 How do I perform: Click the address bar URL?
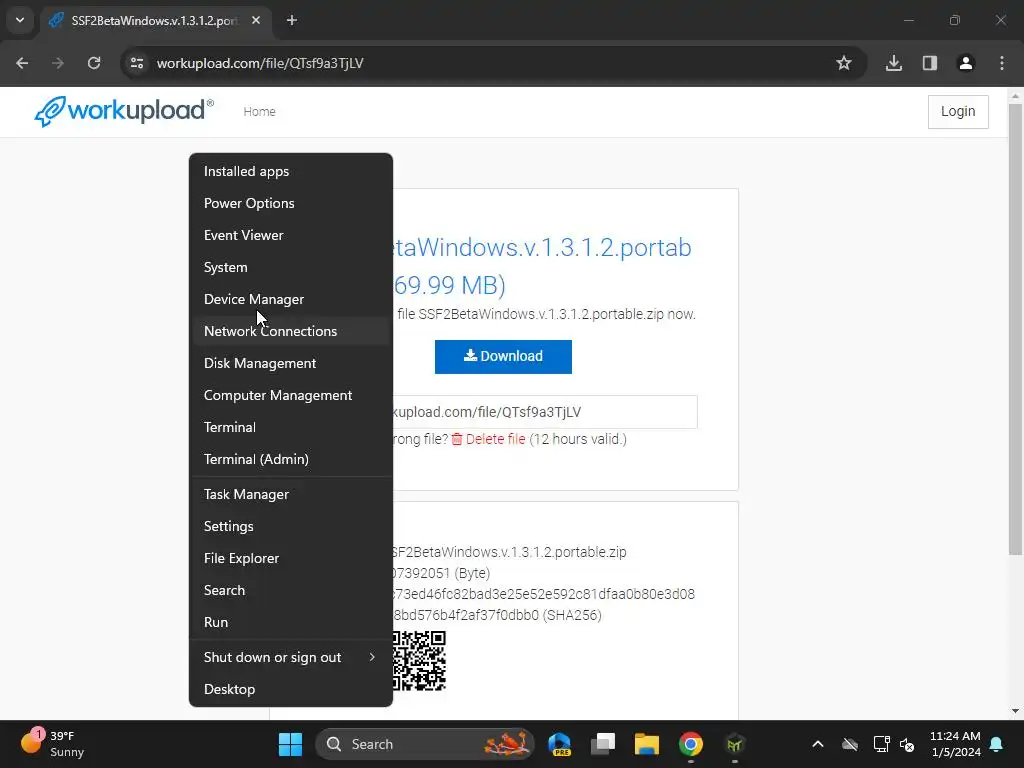tap(260, 63)
